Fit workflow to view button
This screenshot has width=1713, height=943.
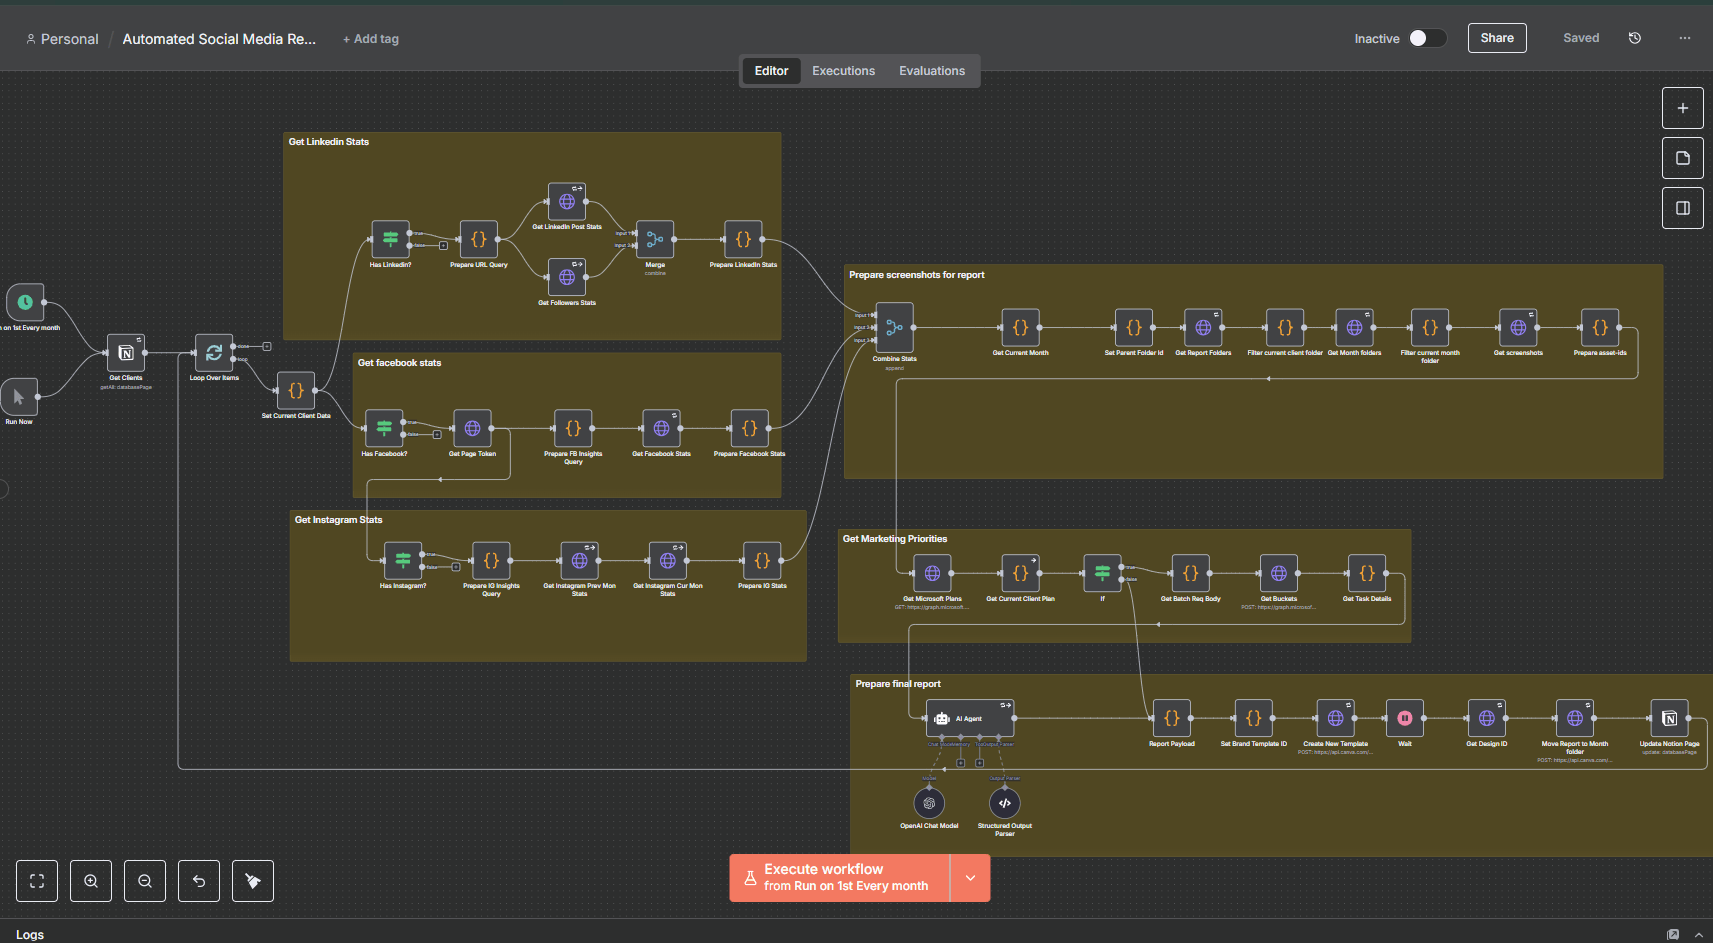[x=37, y=881]
